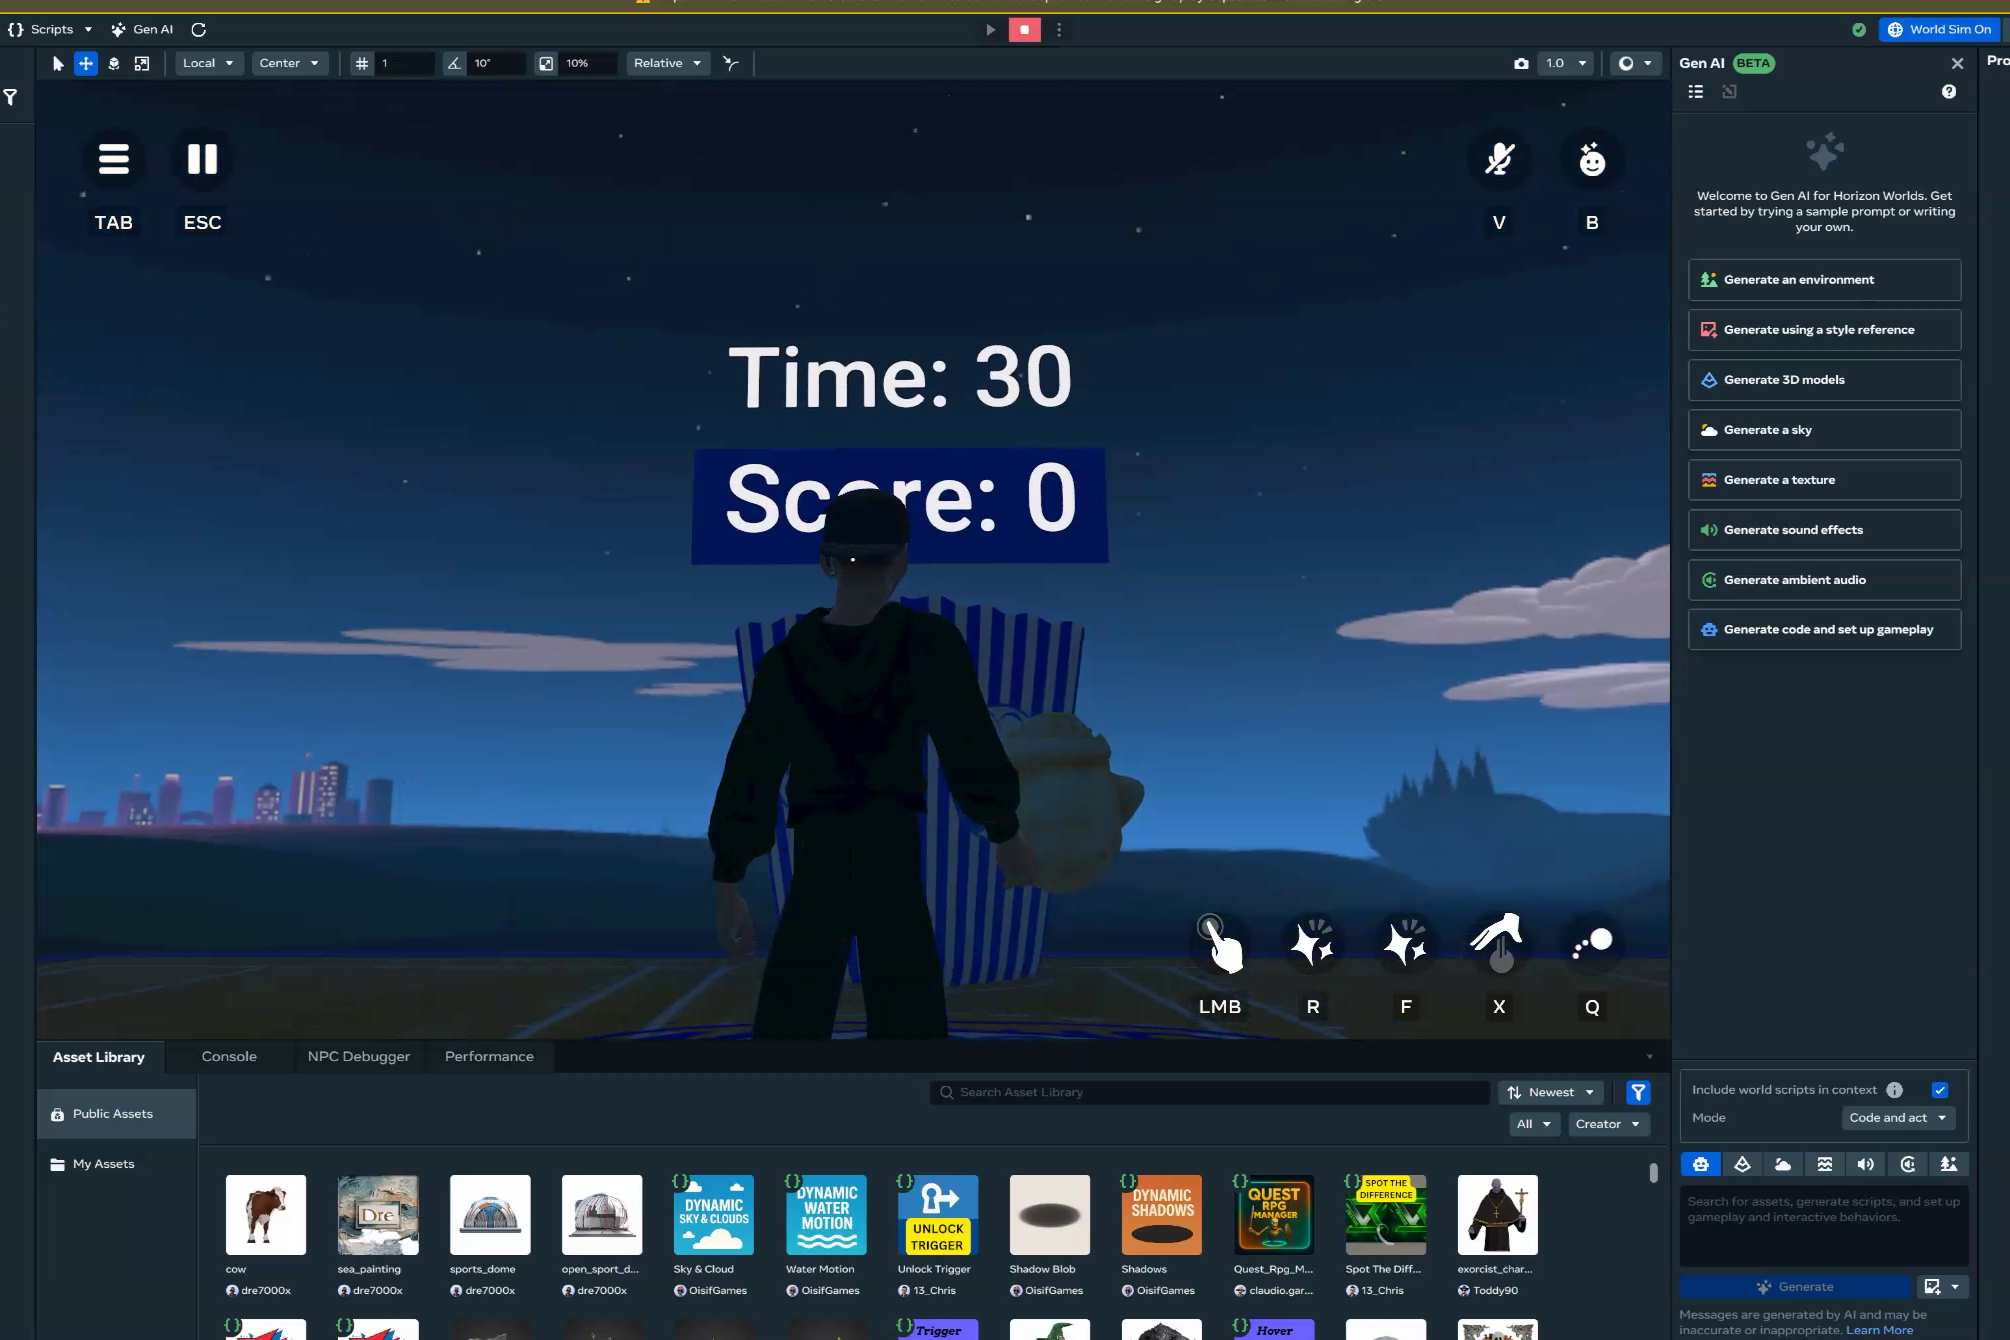
Task: Uncheck include world scripts in context
Action: [x=1940, y=1090]
